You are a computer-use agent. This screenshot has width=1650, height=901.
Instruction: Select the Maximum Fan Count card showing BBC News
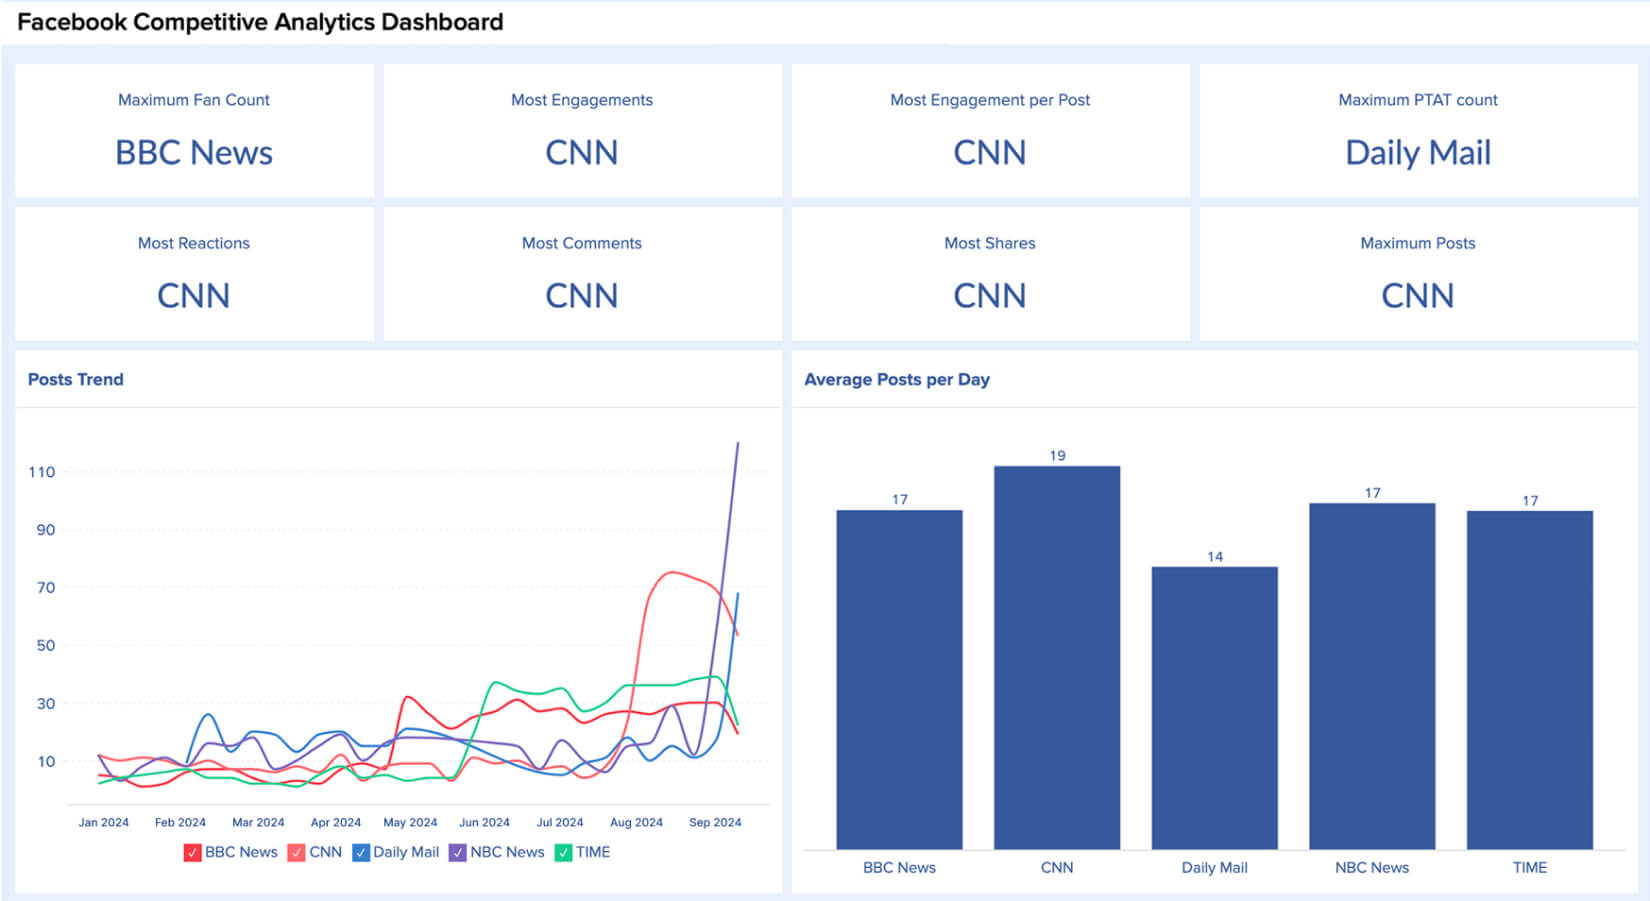tap(193, 130)
